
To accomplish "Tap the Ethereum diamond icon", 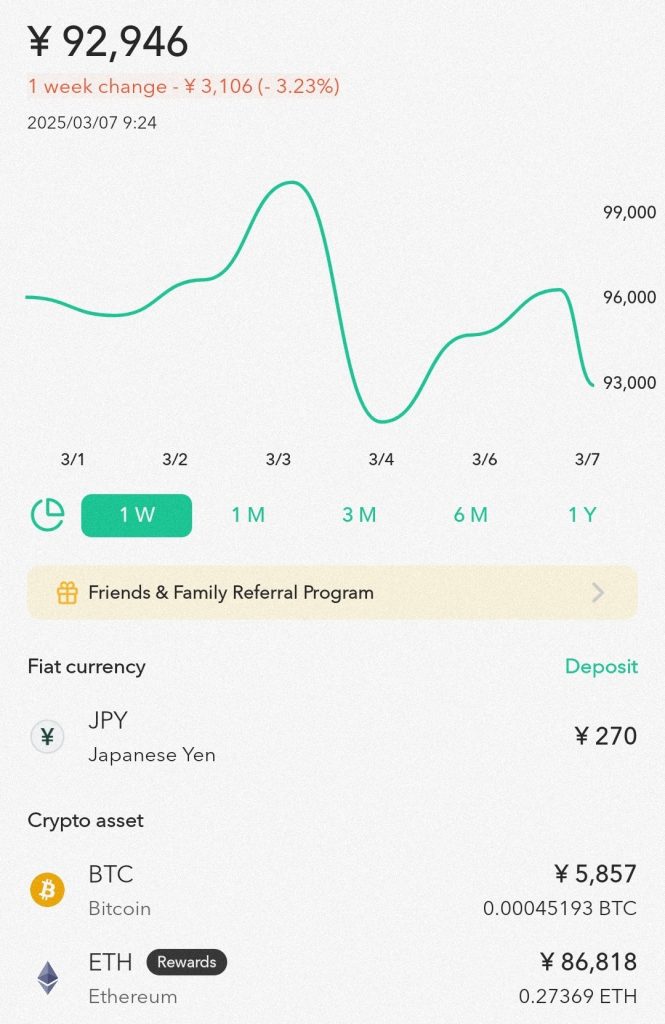I will click(47, 977).
